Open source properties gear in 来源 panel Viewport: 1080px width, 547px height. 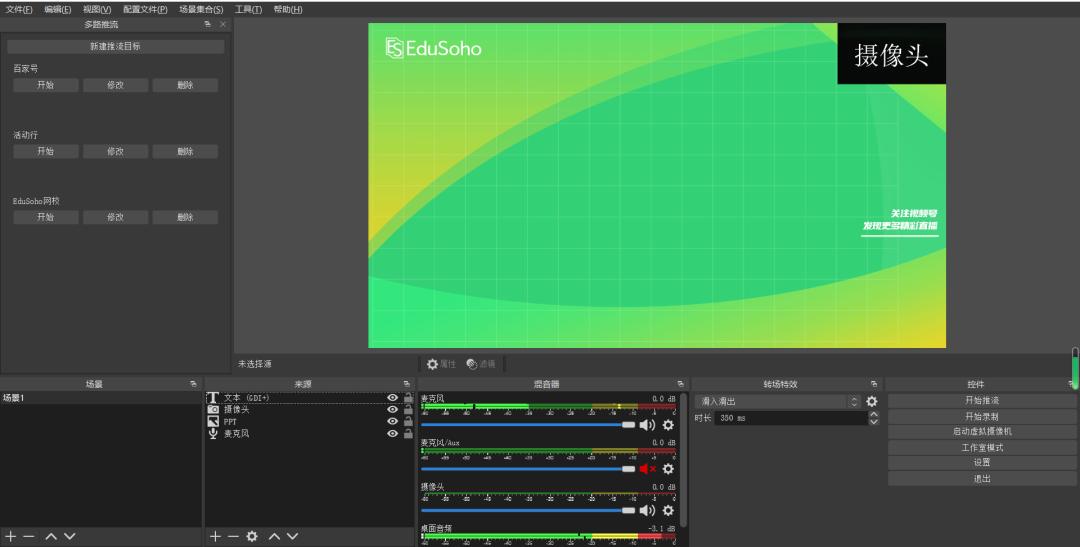[x=252, y=537]
